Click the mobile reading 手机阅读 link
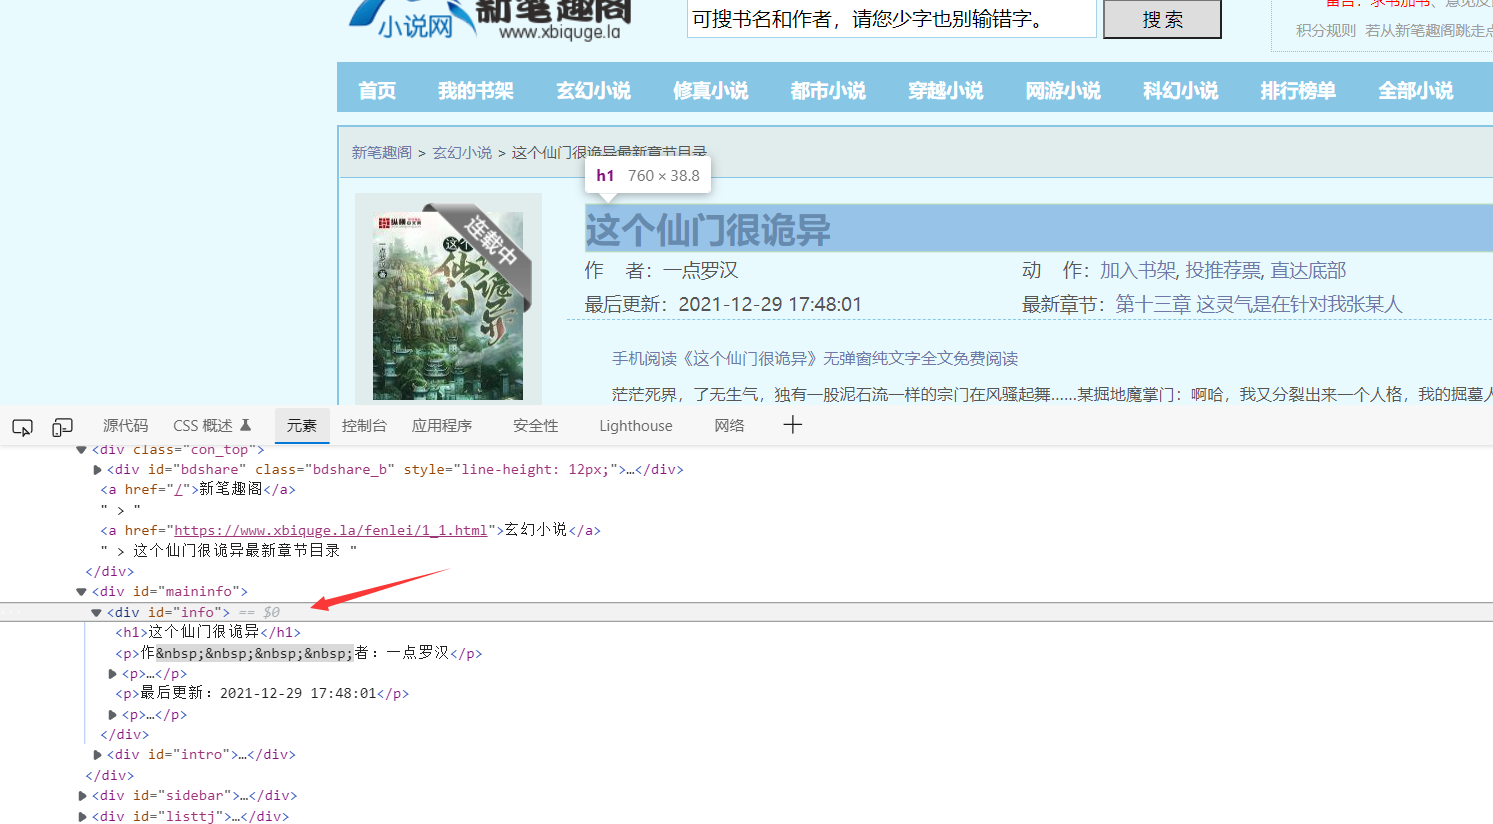The height and width of the screenshot is (824, 1493). tap(815, 358)
